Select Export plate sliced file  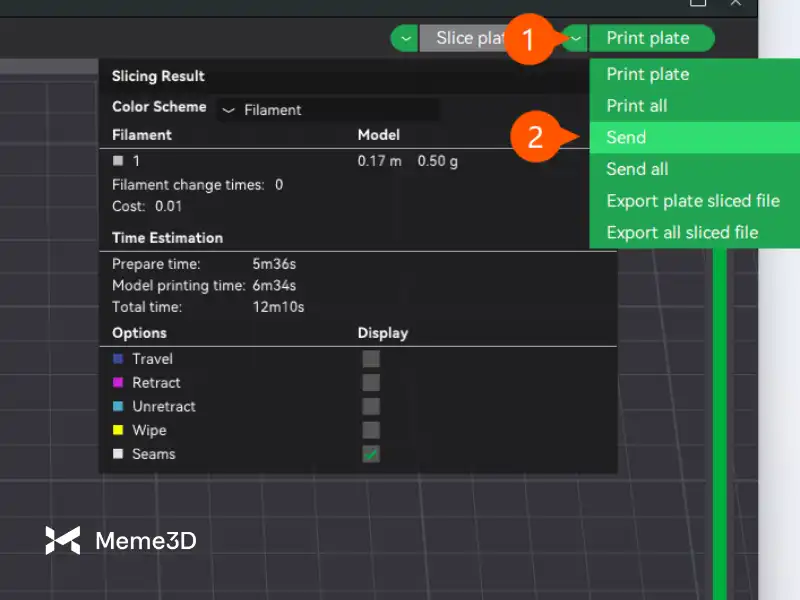(692, 201)
